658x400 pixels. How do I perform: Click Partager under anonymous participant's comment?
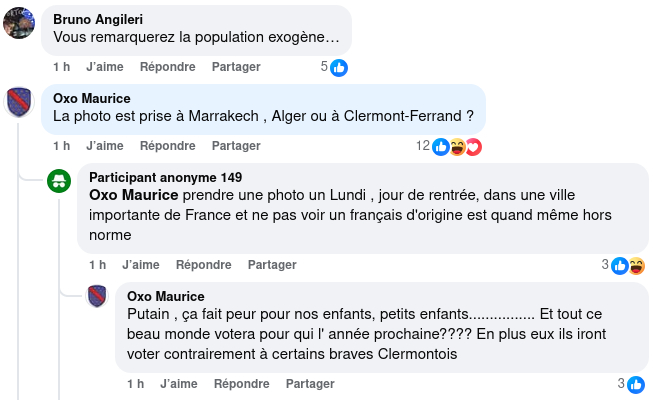pos(272,265)
